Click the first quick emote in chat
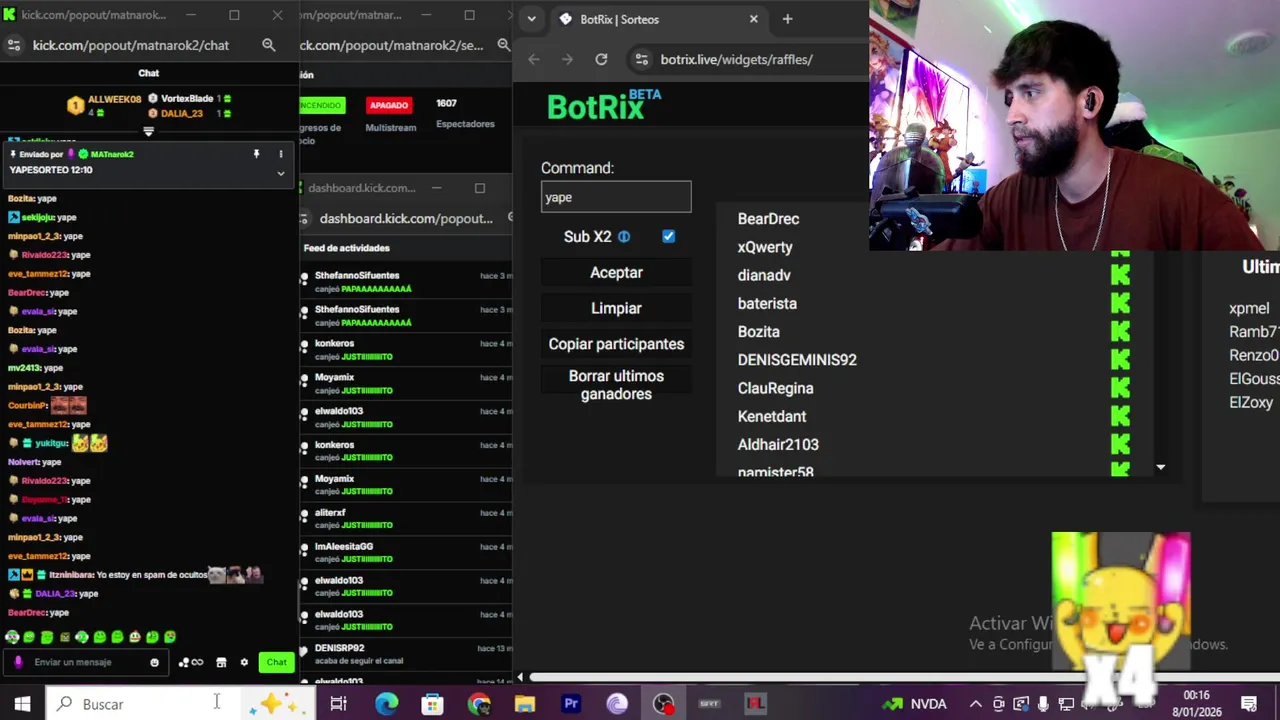The width and height of the screenshot is (1280, 720). tap(12, 637)
